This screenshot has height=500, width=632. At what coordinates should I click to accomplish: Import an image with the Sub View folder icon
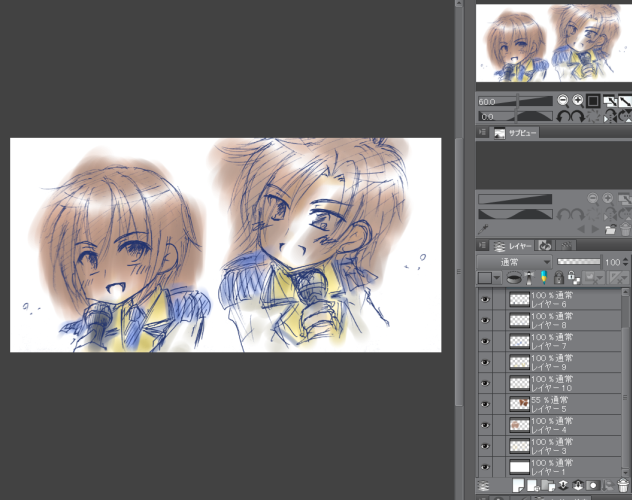pyautogui.click(x=611, y=229)
